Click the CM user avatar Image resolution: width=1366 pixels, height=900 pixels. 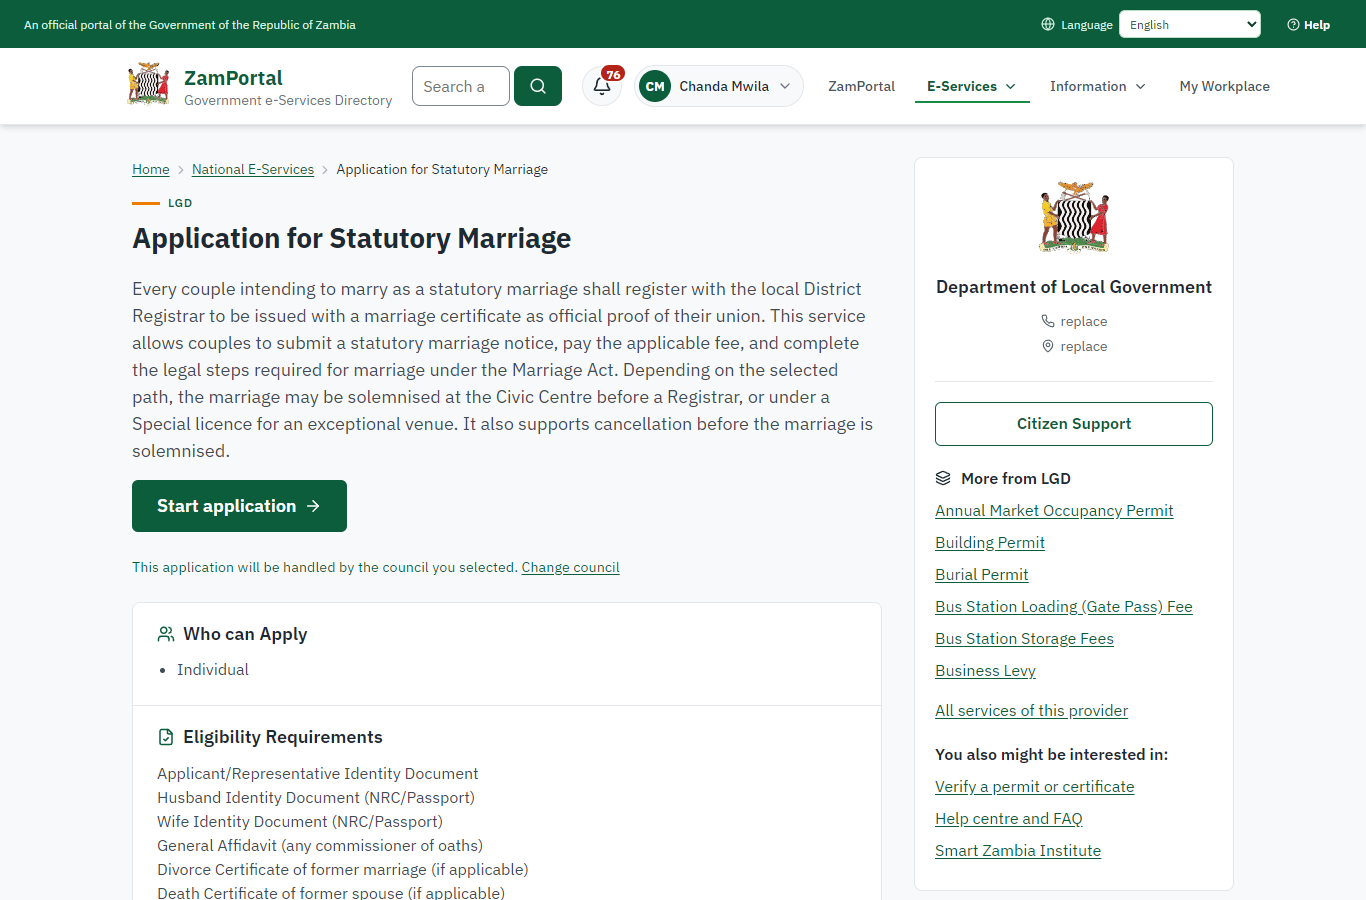(x=655, y=86)
